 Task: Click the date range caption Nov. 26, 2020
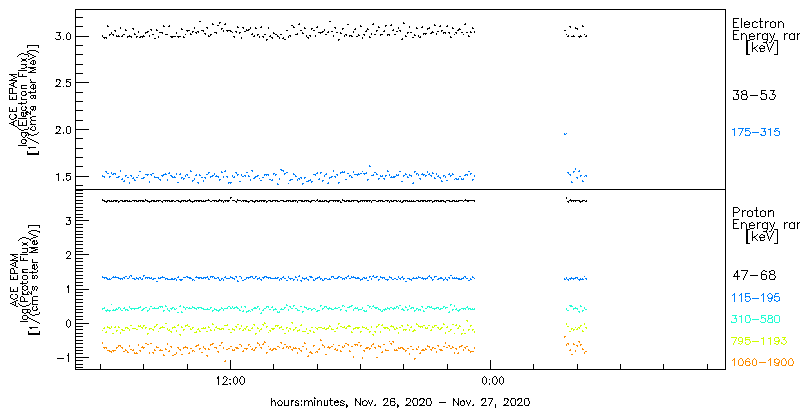pos(391,402)
